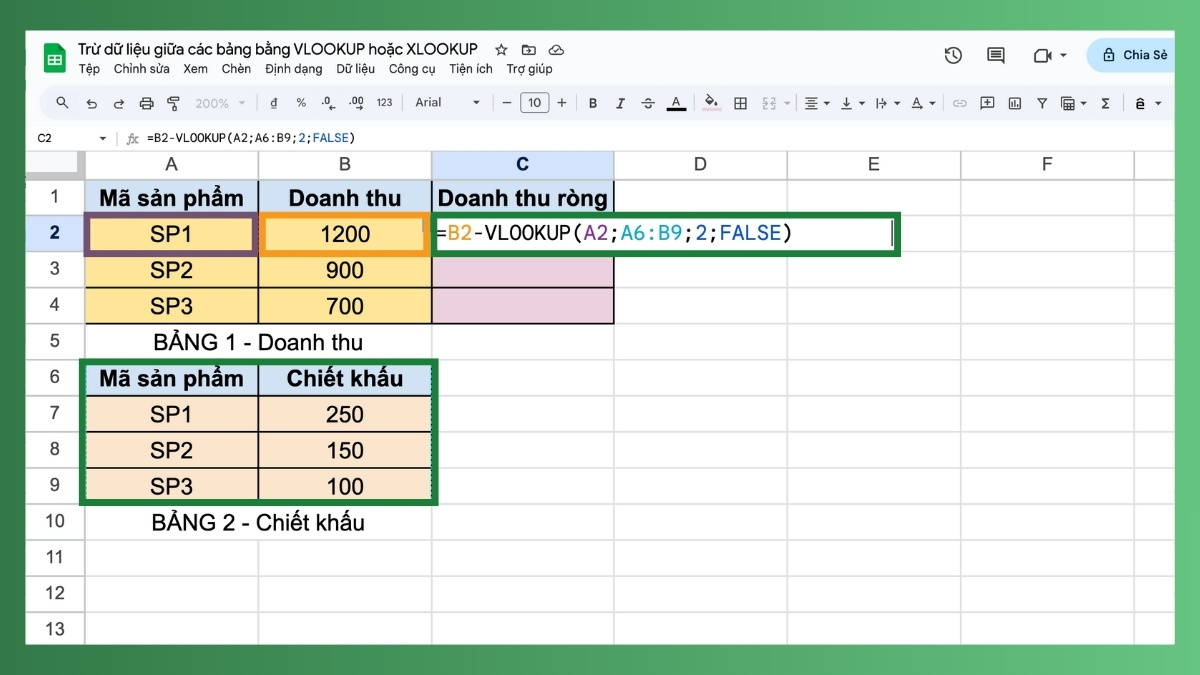The width and height of the screenshot is (1200, 675).
Task: Open the horizontal align dropdown arrow
Action: tap(828, 103)
